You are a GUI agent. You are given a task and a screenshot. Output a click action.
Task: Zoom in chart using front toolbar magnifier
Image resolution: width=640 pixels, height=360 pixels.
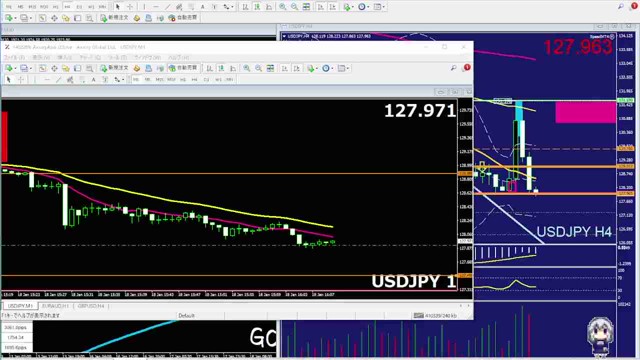click(x=247, y=68)
